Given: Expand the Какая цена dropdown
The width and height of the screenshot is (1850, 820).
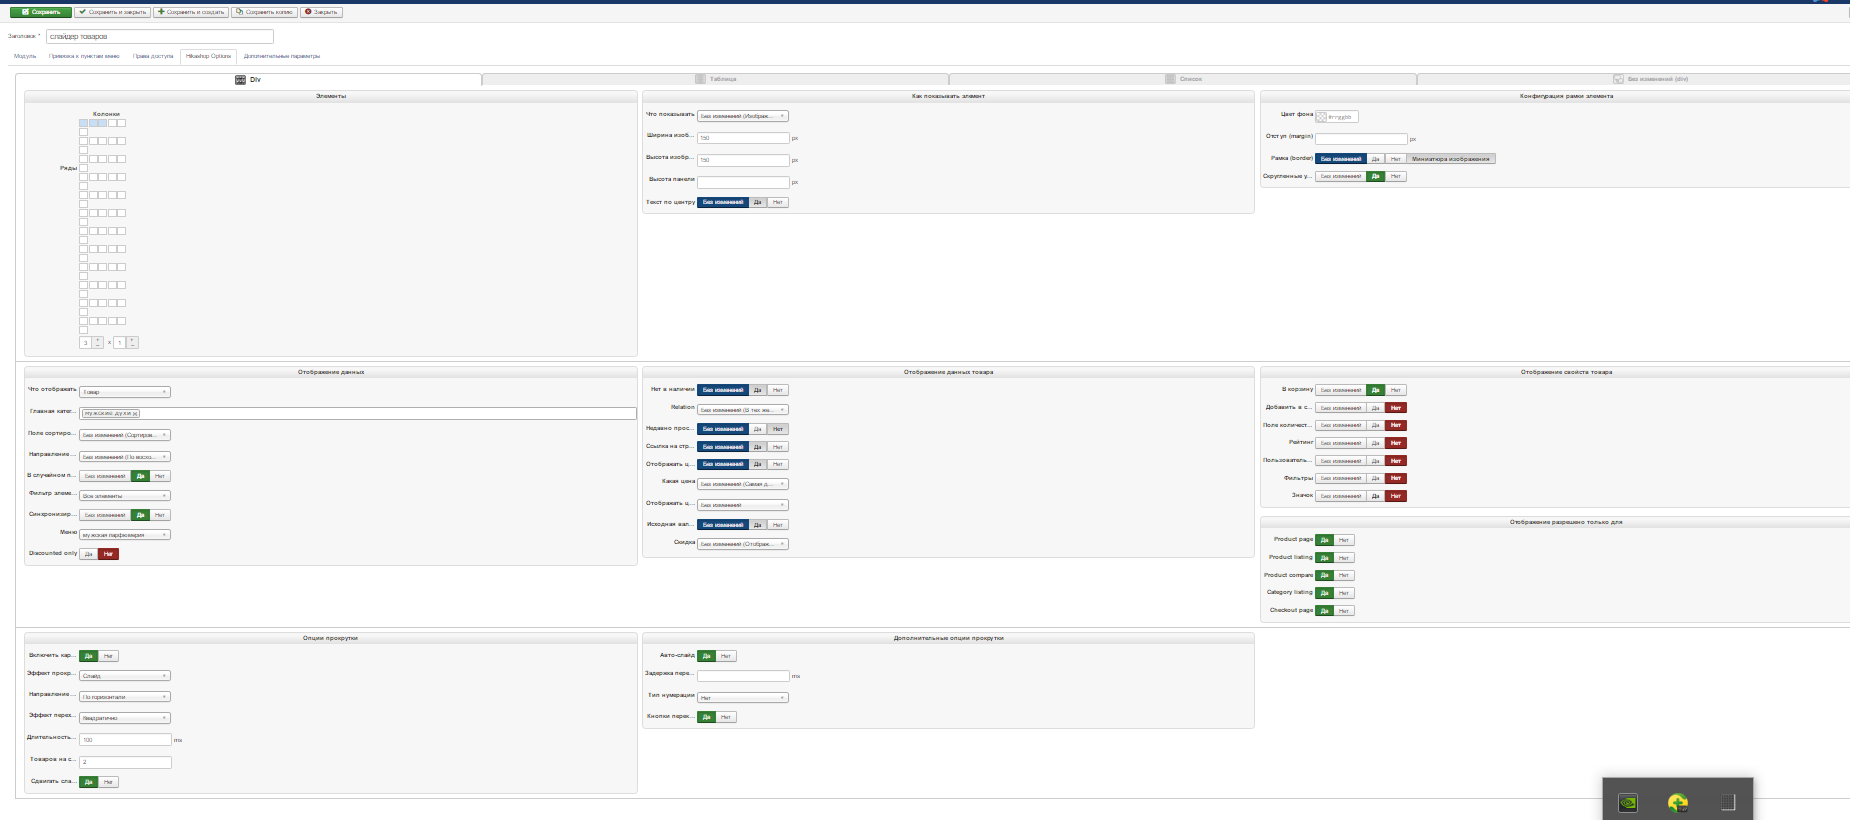Looking at the screenshot, I should tap(743, 484).
